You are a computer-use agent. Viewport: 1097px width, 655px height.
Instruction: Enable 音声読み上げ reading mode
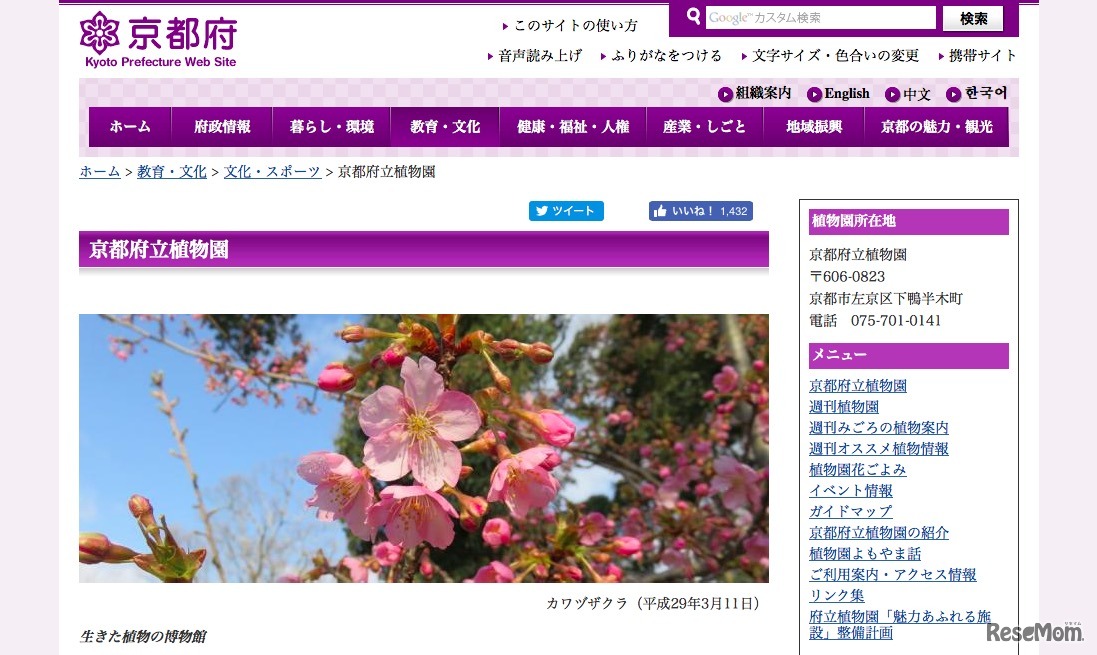pos(540,55)
